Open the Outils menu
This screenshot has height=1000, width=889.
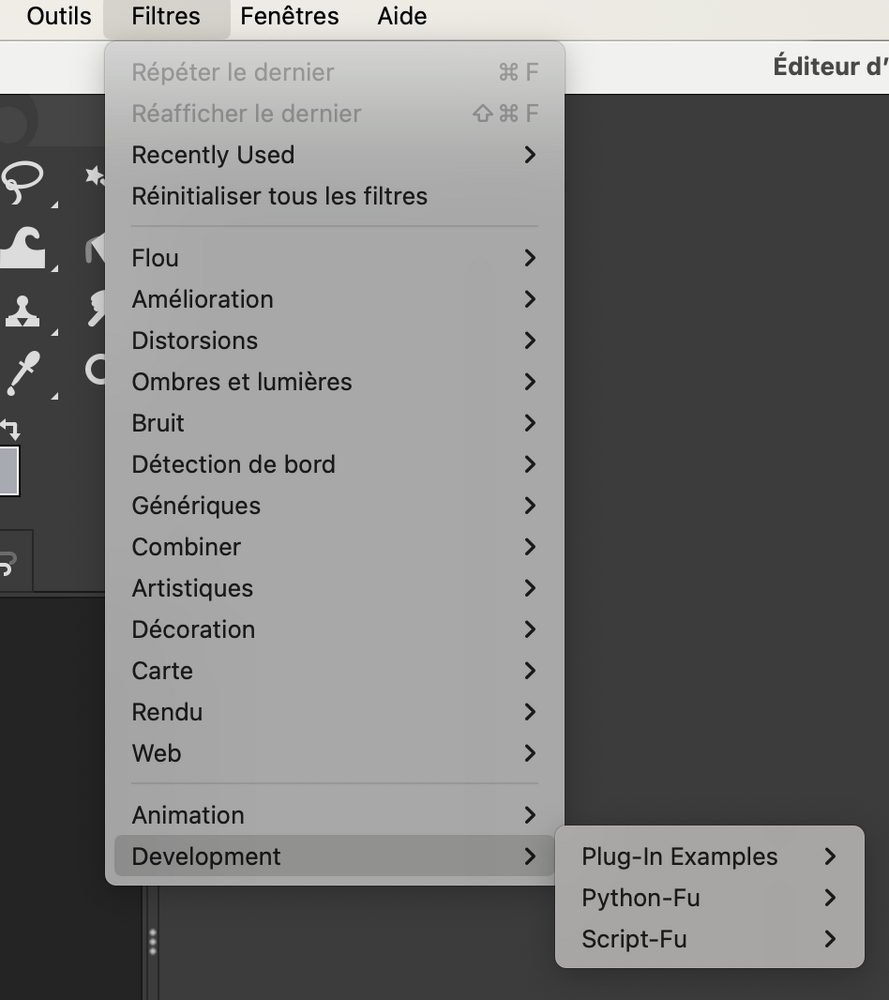click(x=59, y=17)
